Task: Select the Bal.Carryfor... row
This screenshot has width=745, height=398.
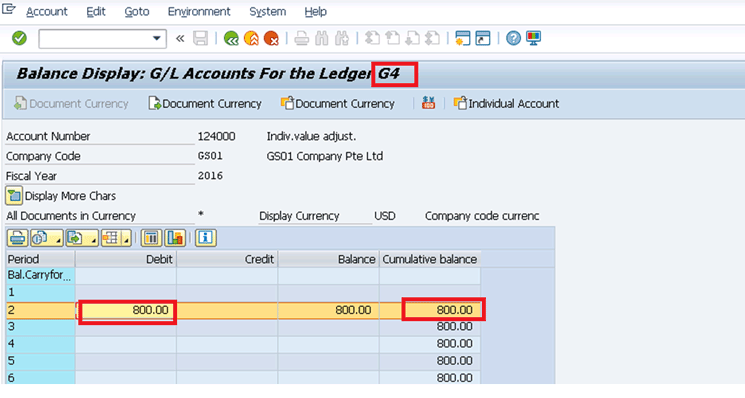Action: (41, 275)
